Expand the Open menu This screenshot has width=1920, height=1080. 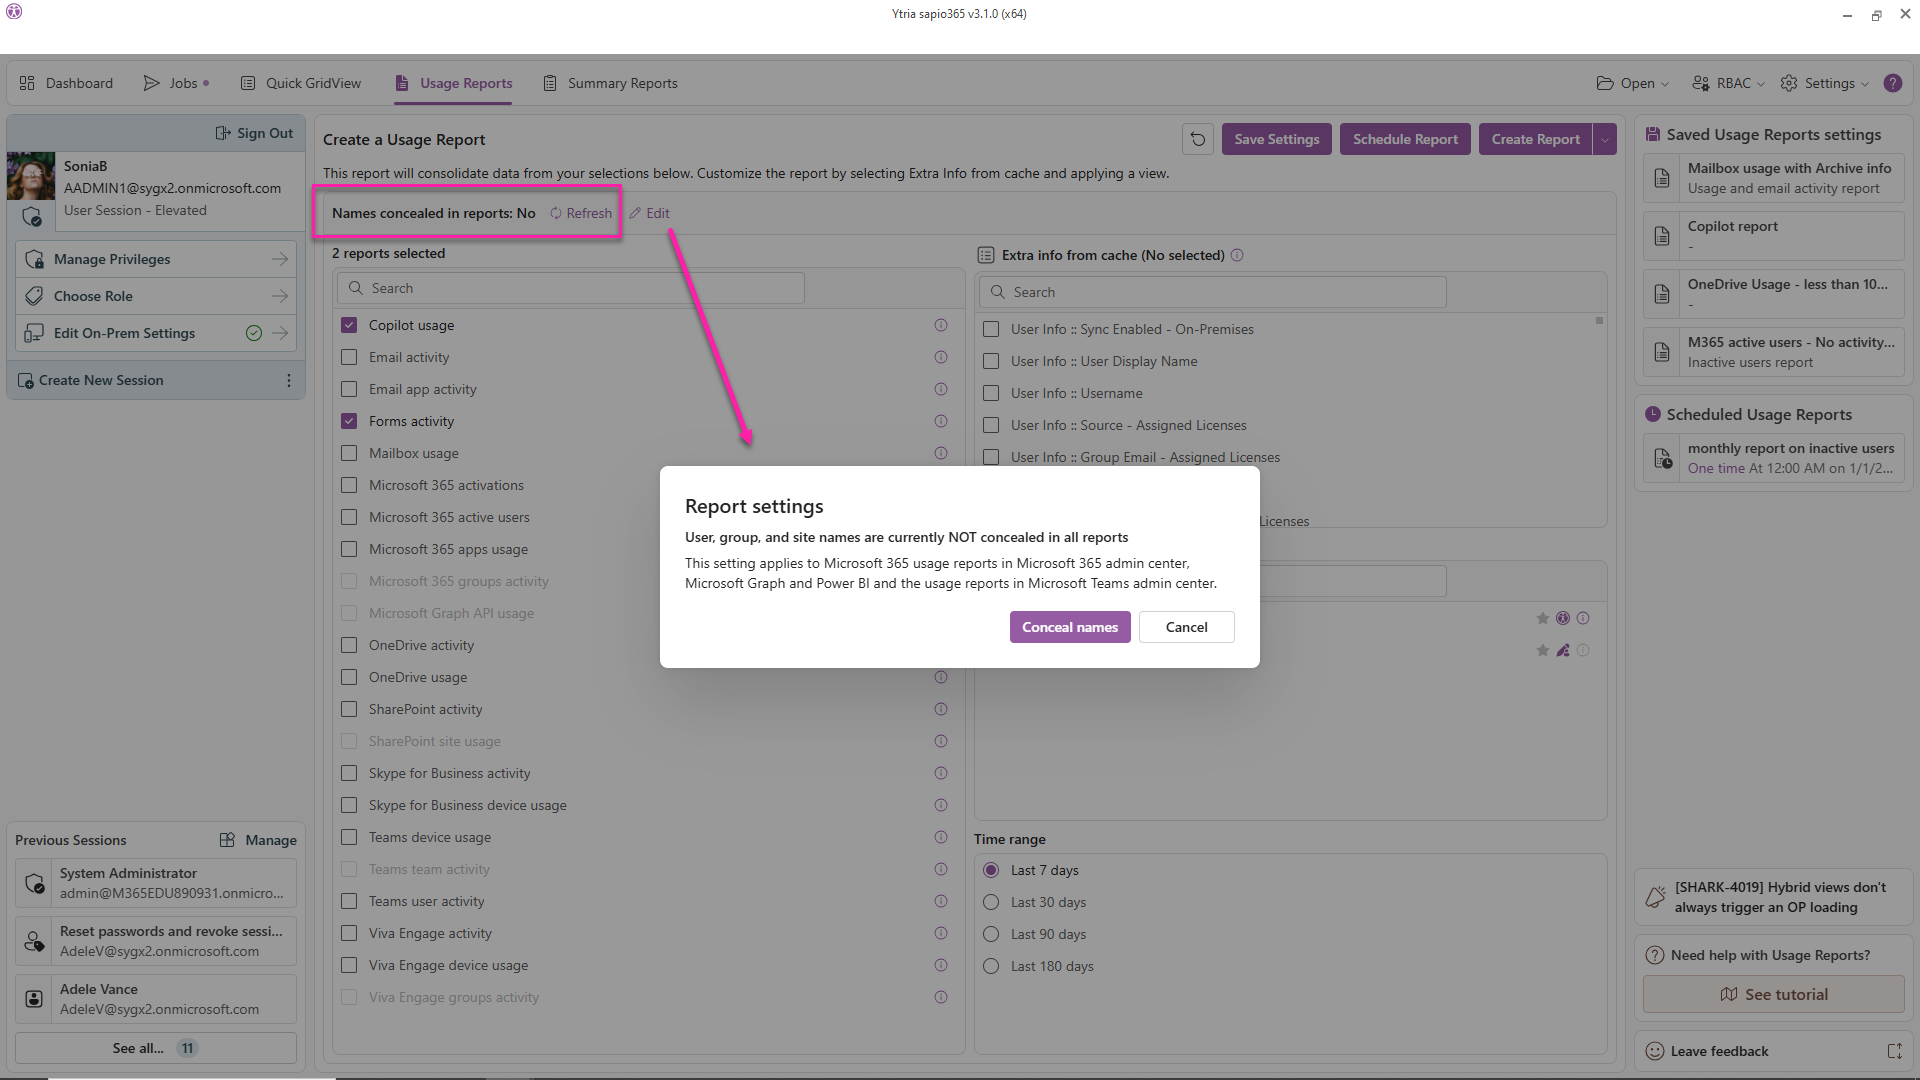click(1633, 83)
